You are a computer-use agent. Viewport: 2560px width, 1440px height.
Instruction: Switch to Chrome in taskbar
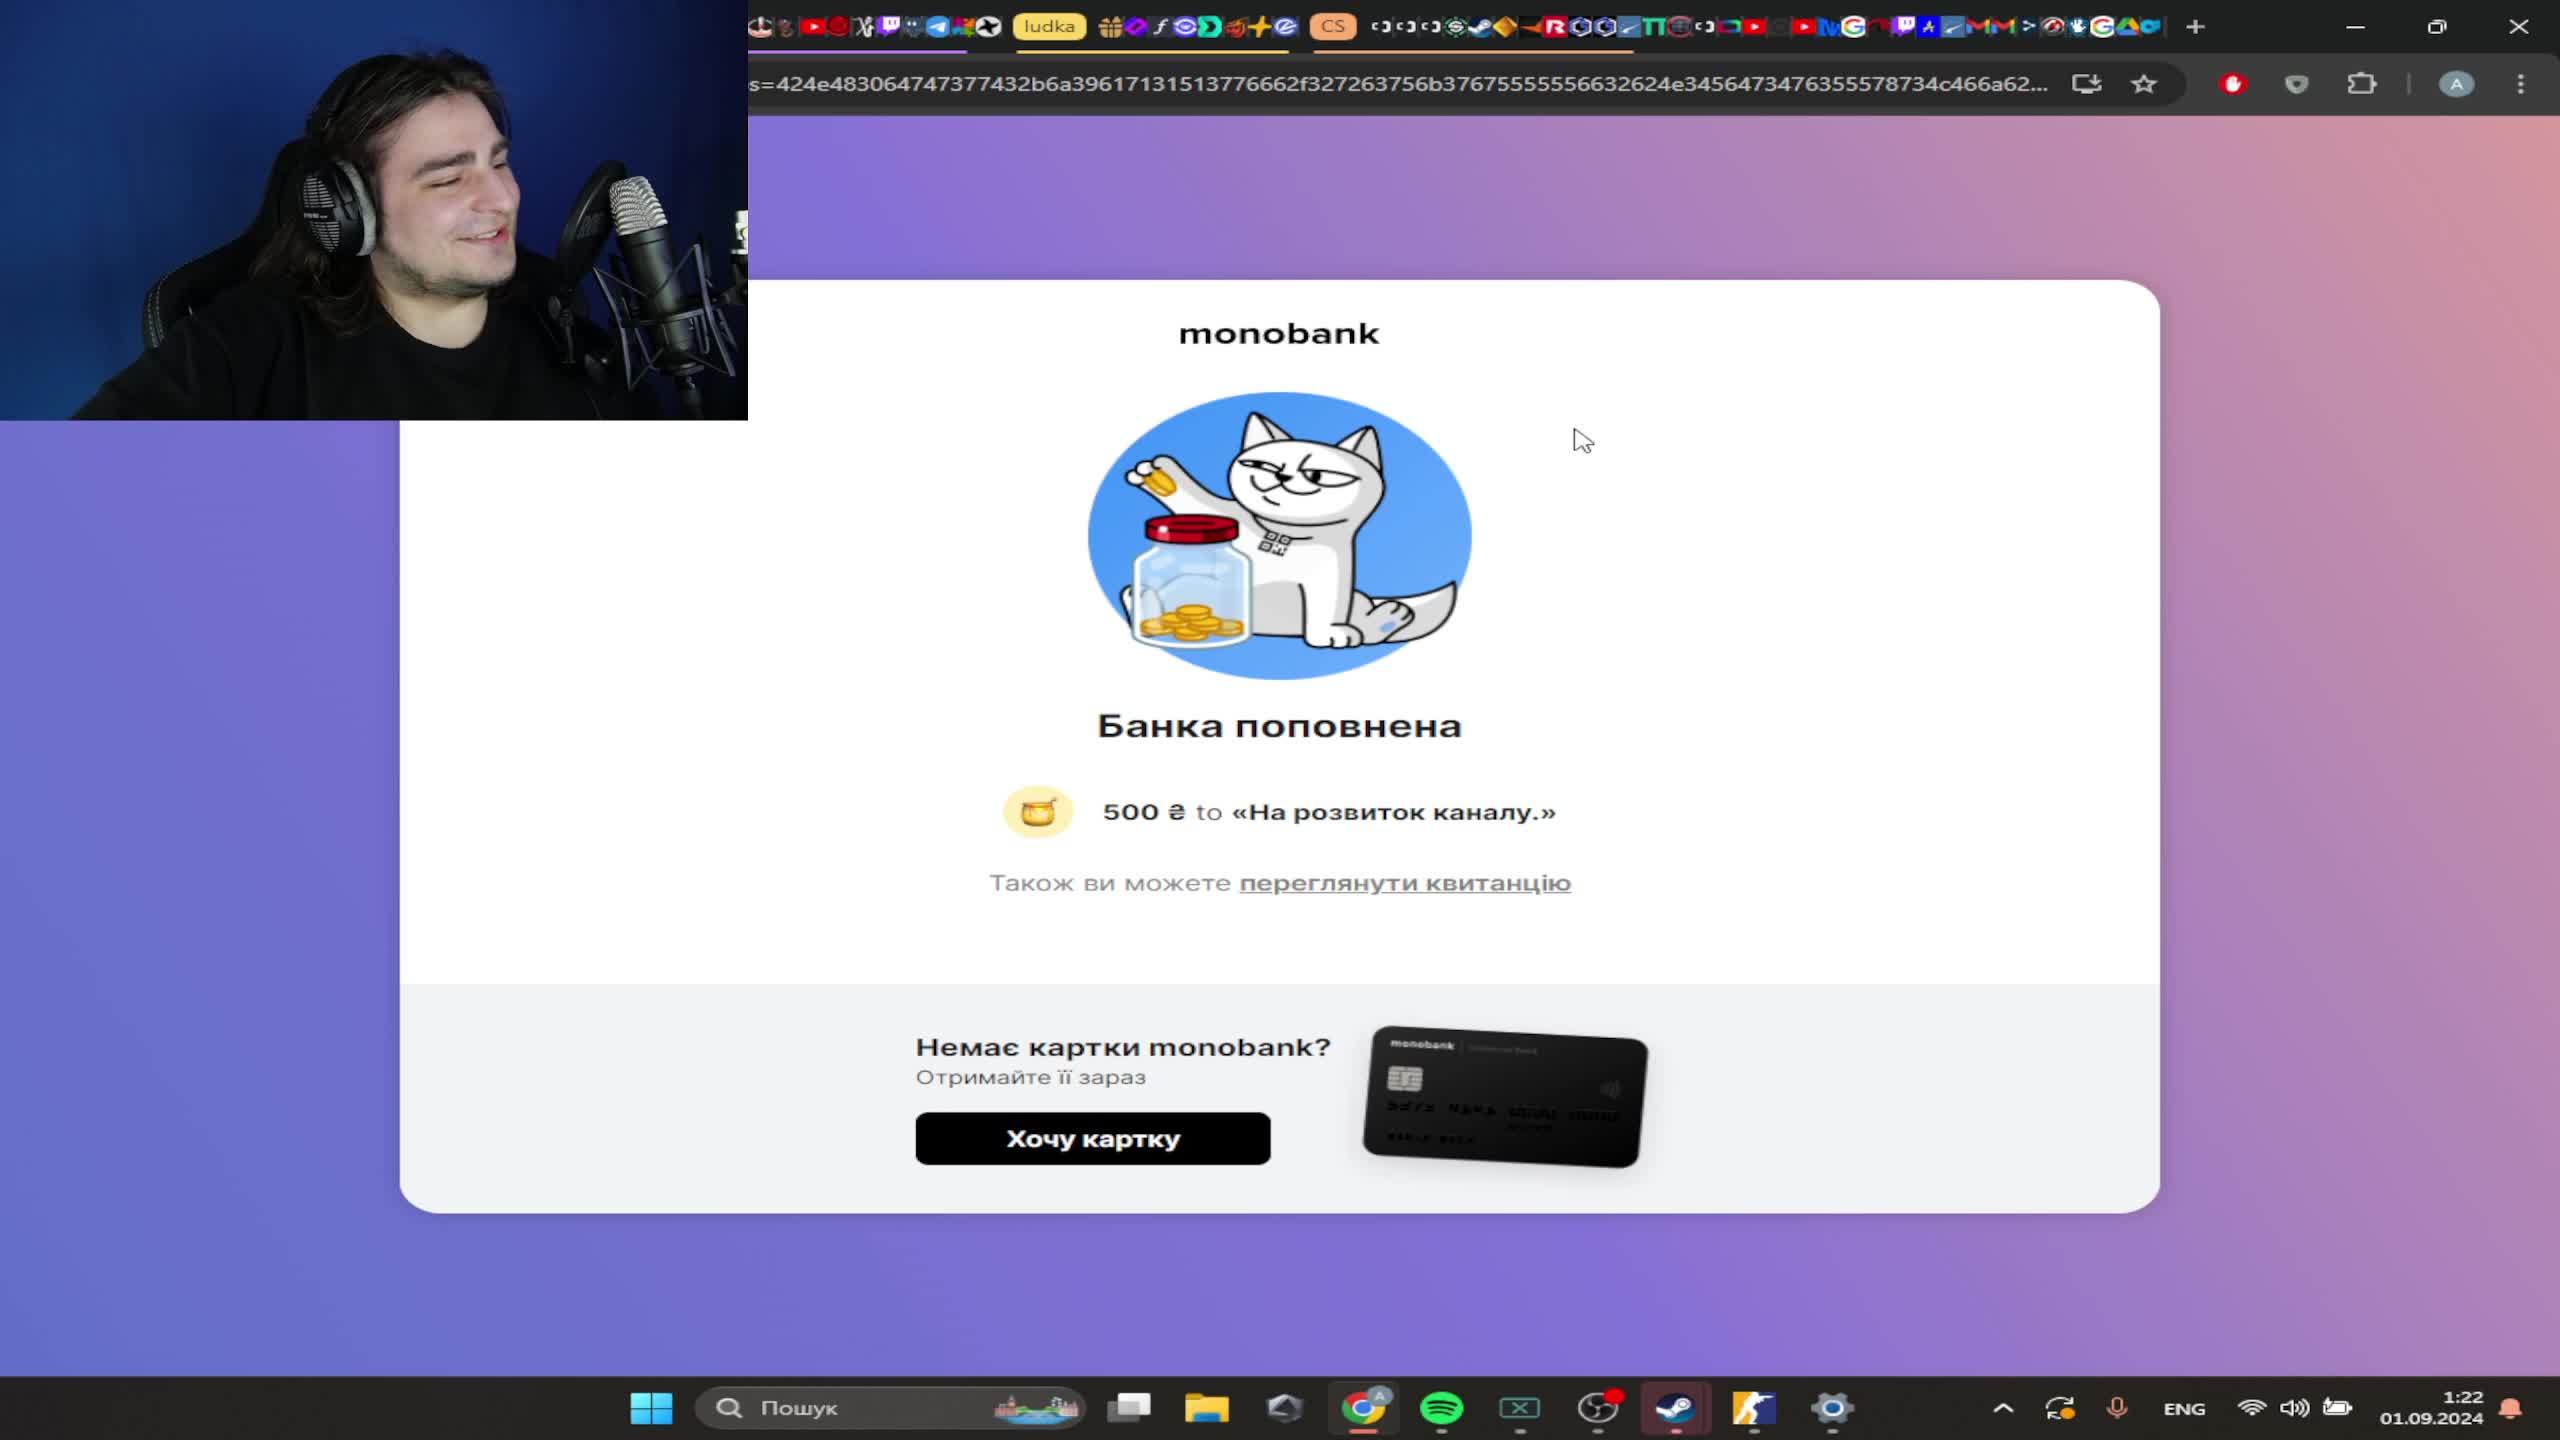1363,1408
